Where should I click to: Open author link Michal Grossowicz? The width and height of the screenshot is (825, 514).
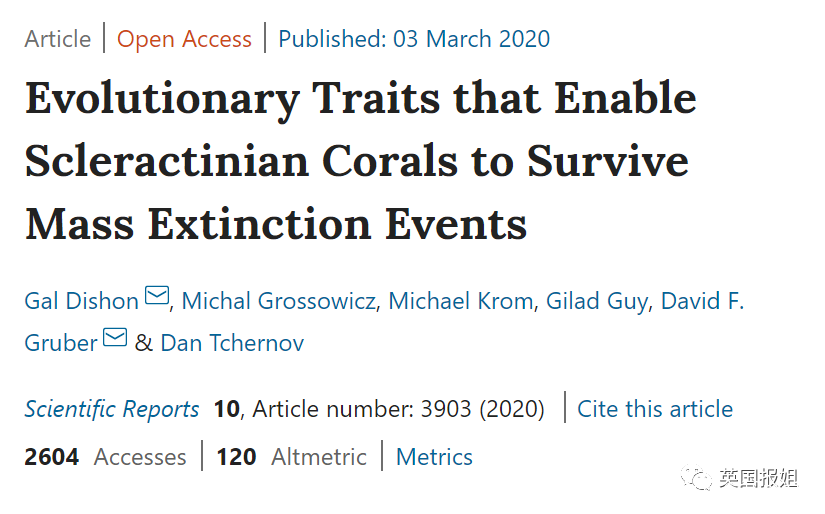pyautogui.click(x=278, y=301)
